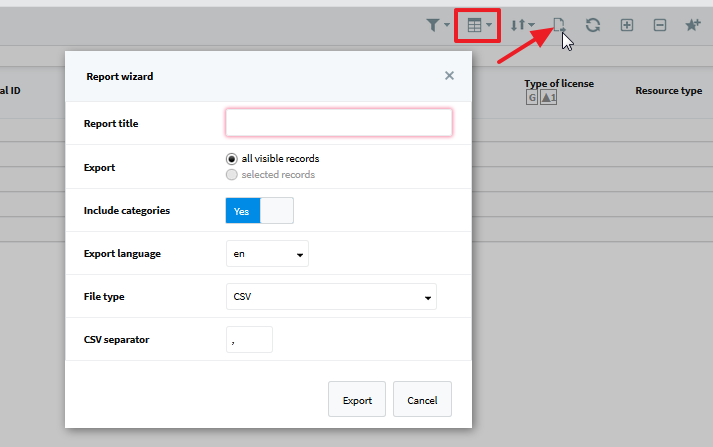
Task: Collapse all rows with minus icon
Action: tap(660, 25)
